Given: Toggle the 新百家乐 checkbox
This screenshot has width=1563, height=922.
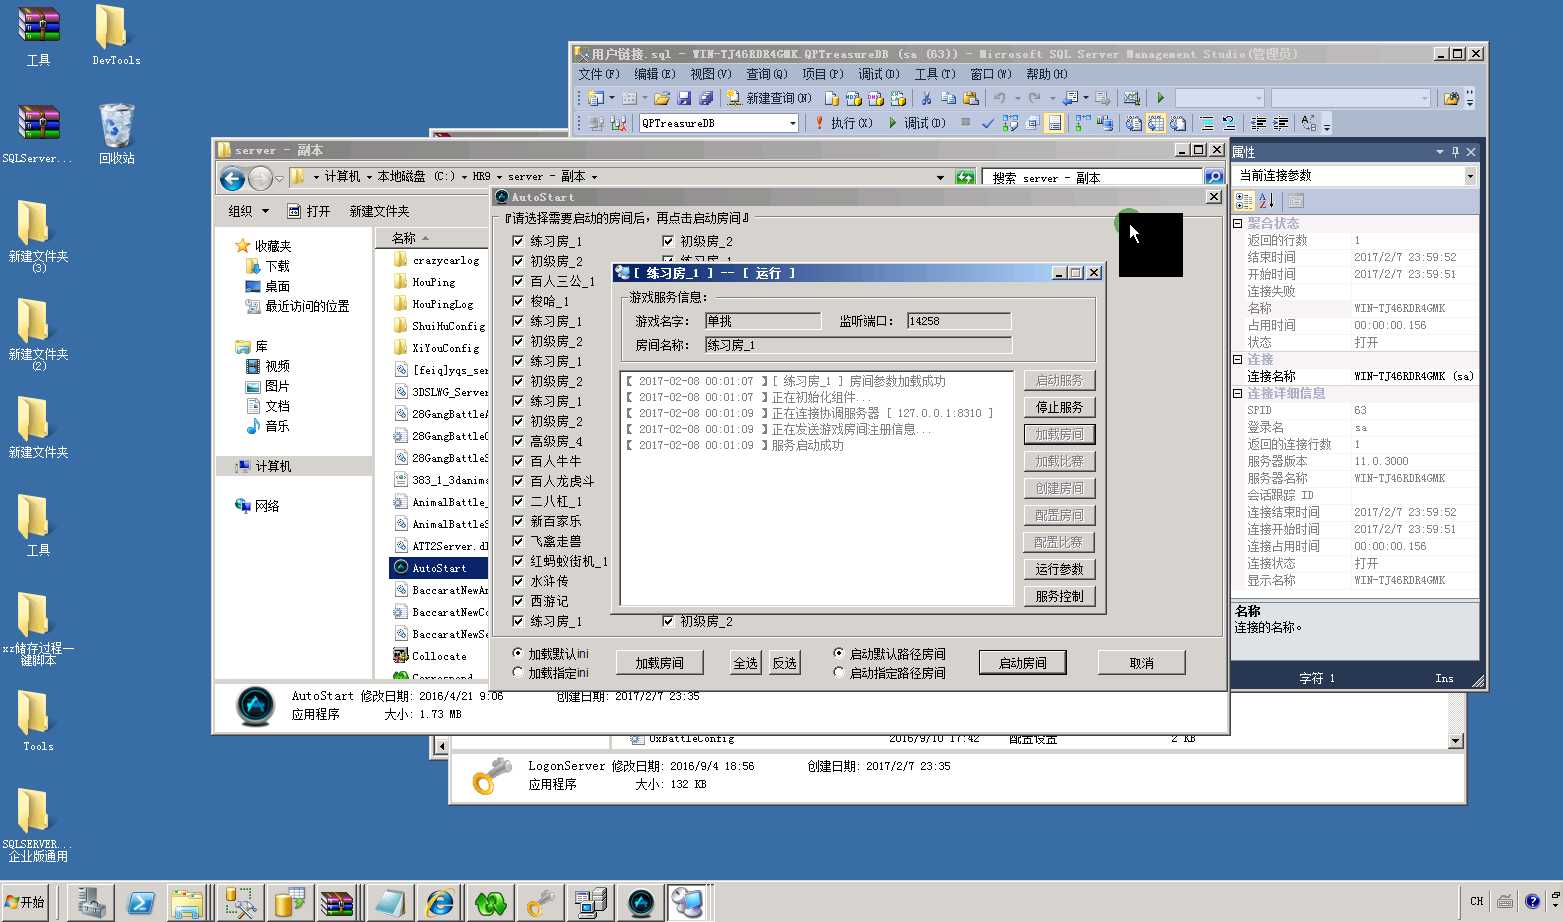Looking at the screenshot, I should pos(518,521).
